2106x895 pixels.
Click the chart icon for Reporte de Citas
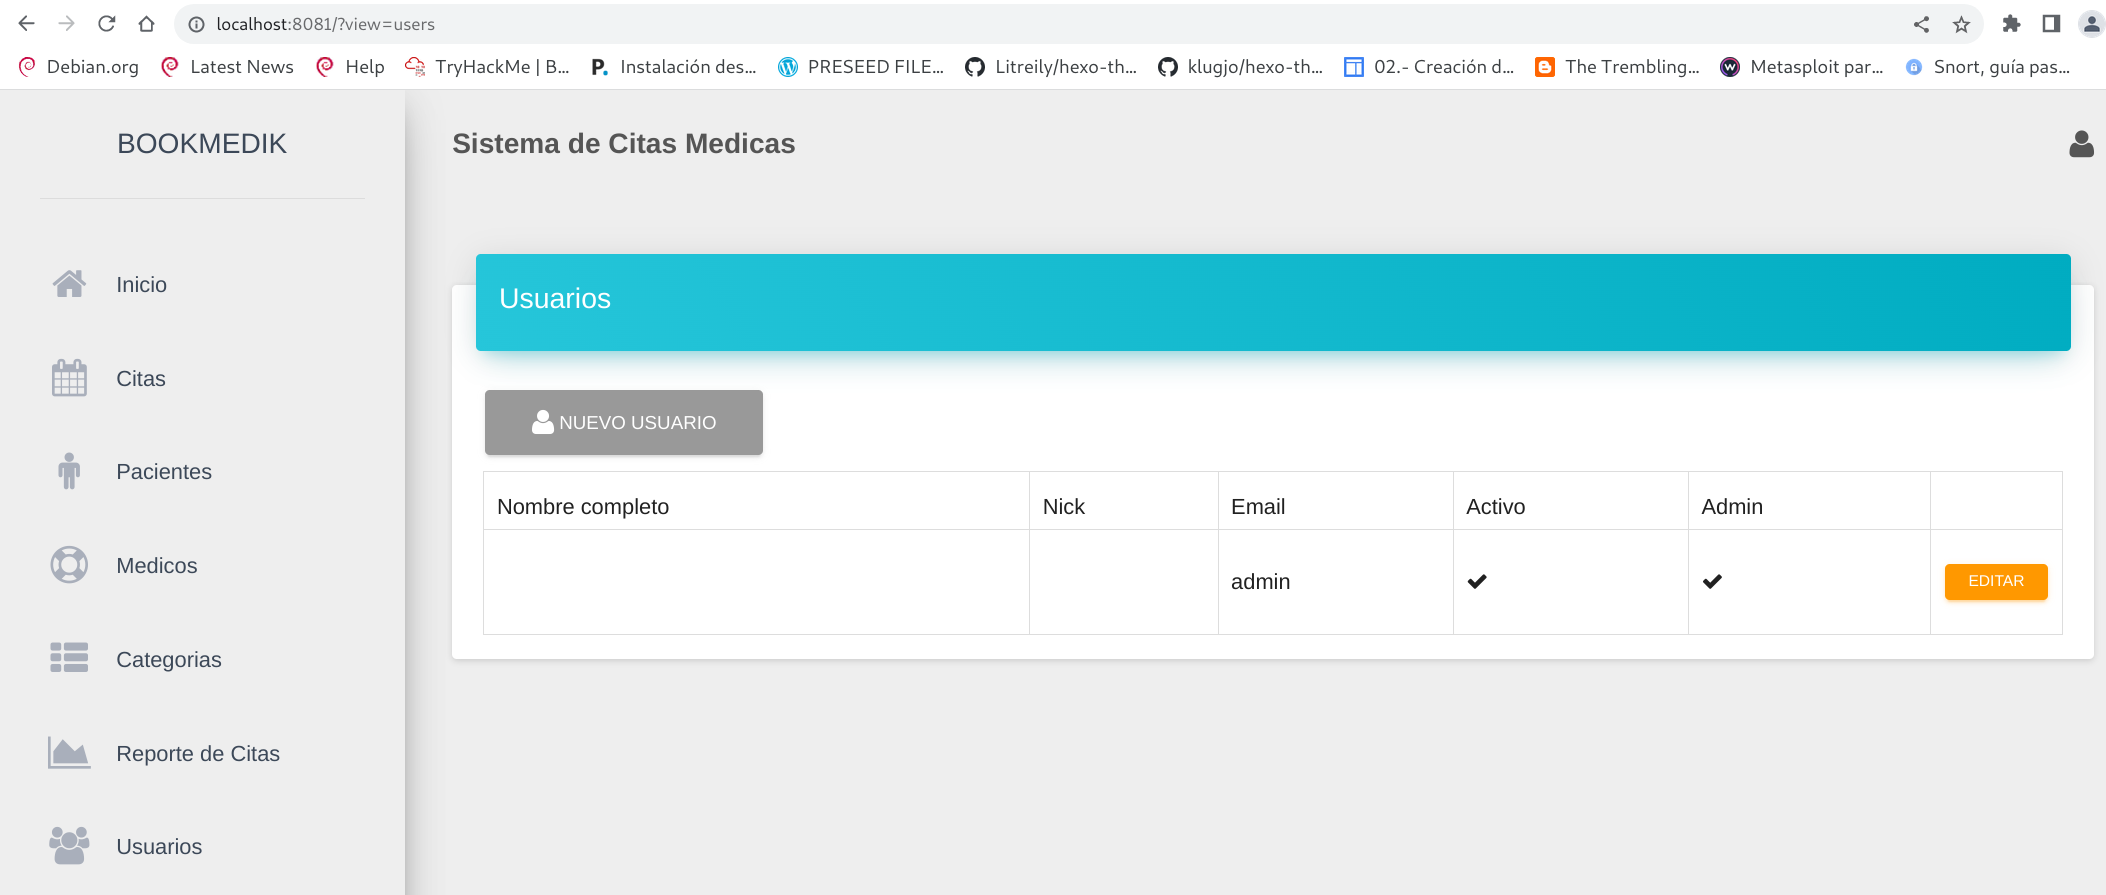(69, 753)
